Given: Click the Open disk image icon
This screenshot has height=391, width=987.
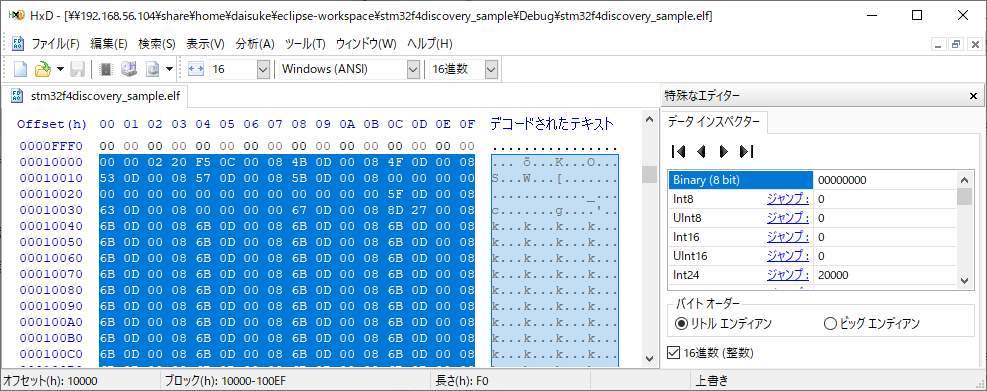Looking at the screenshot, I should coord(152,69).
